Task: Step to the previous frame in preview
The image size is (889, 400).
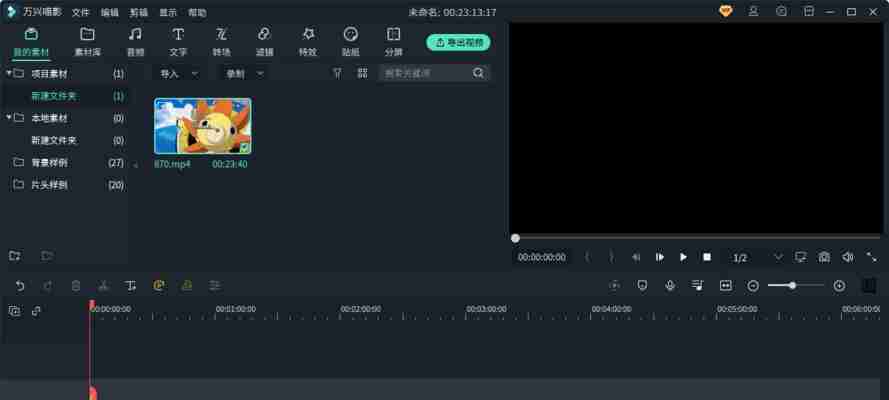Action: click(636, 257)
